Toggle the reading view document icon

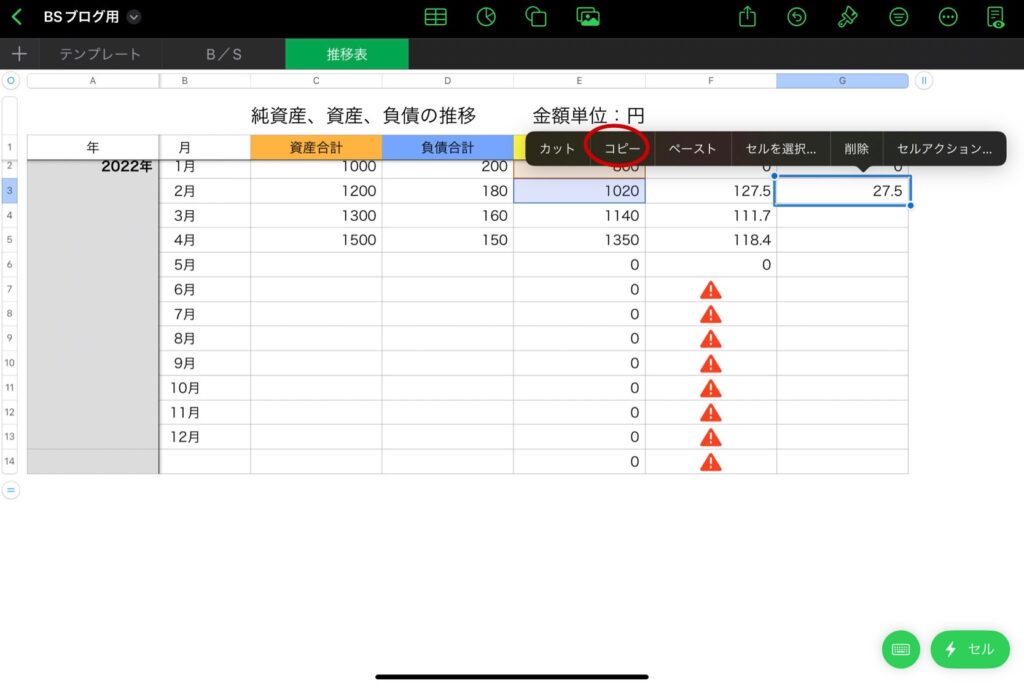[x=996, y=17]
